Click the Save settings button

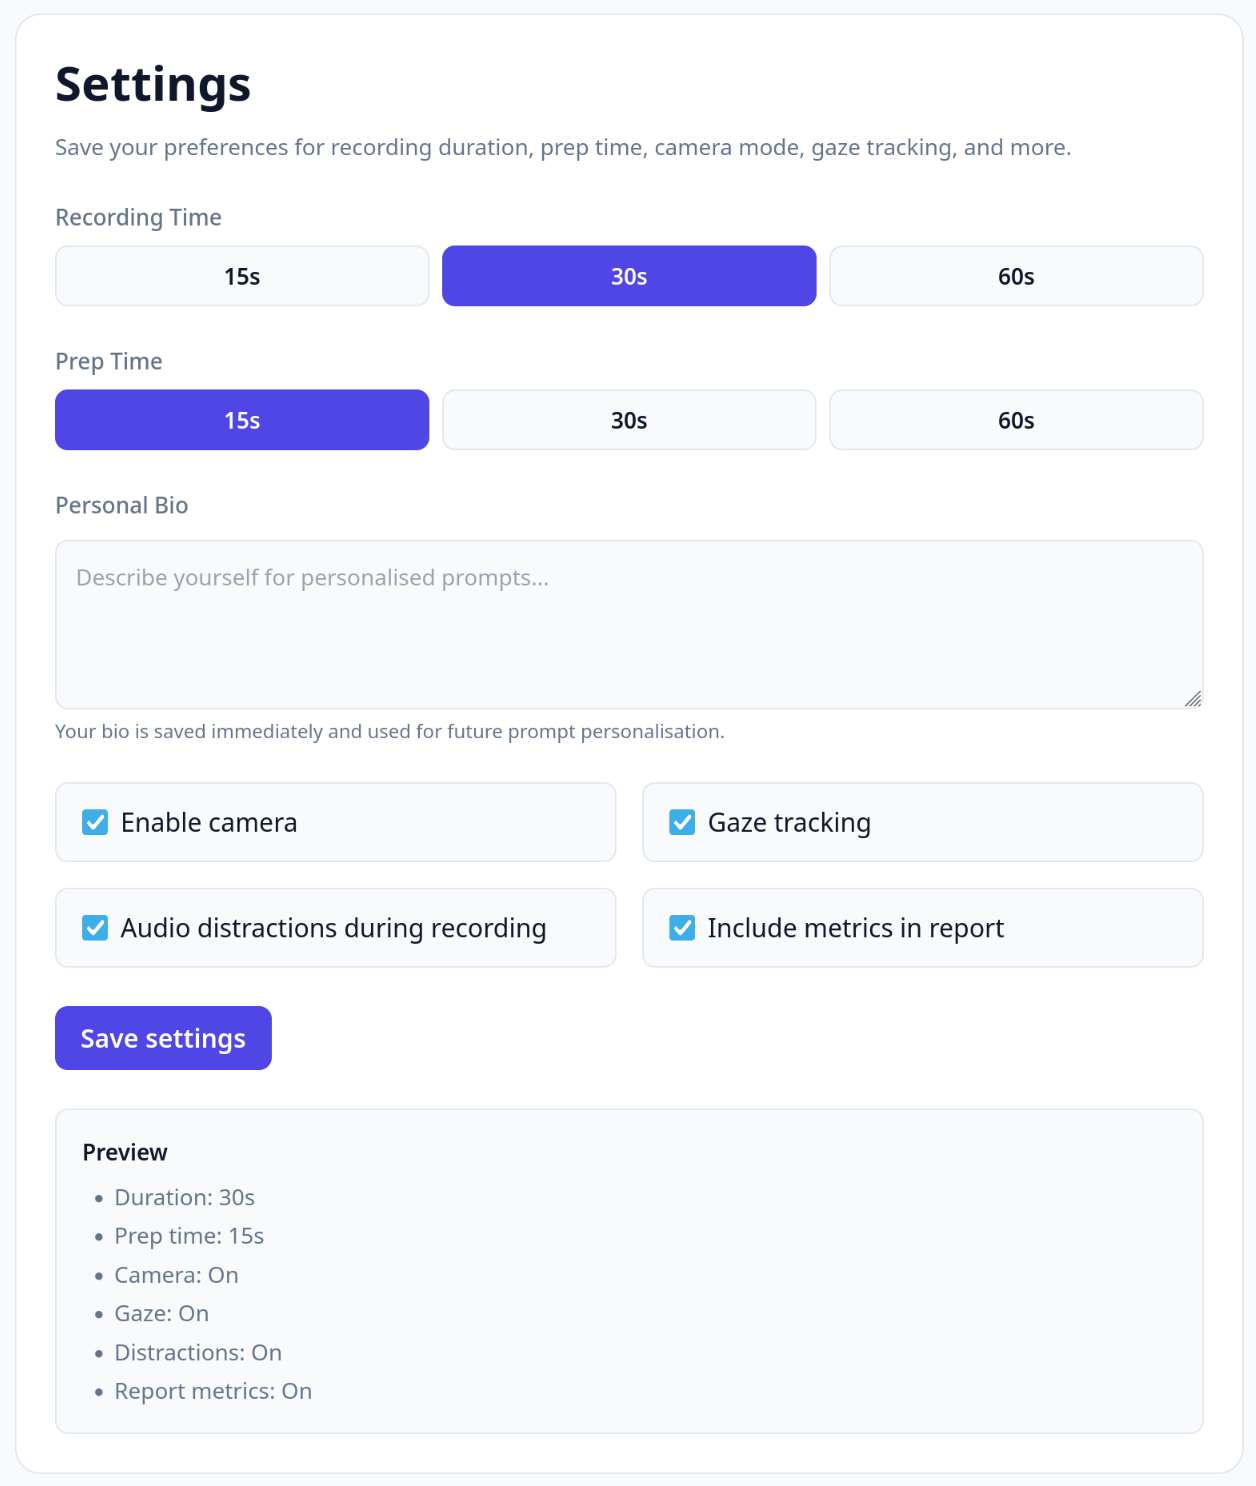[163, 1038]
